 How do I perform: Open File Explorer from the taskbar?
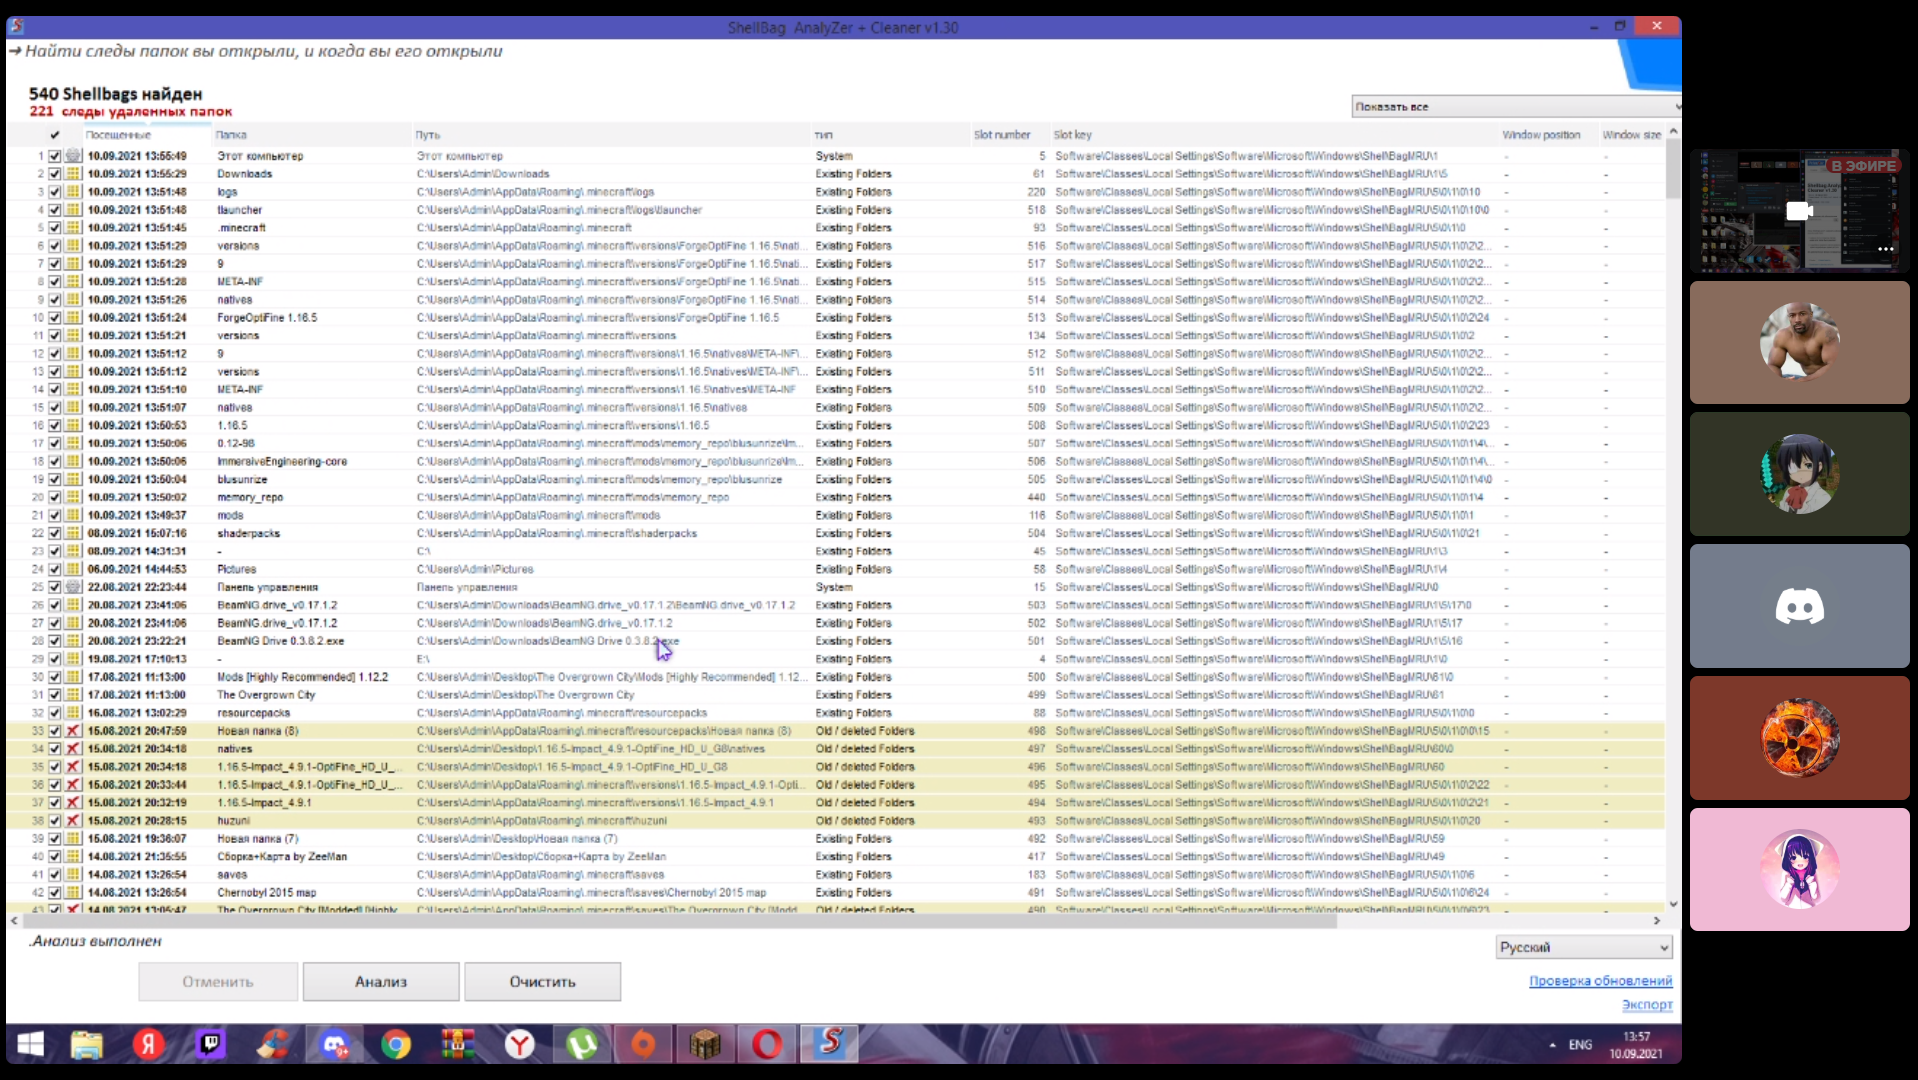[x=87, y=1045]
